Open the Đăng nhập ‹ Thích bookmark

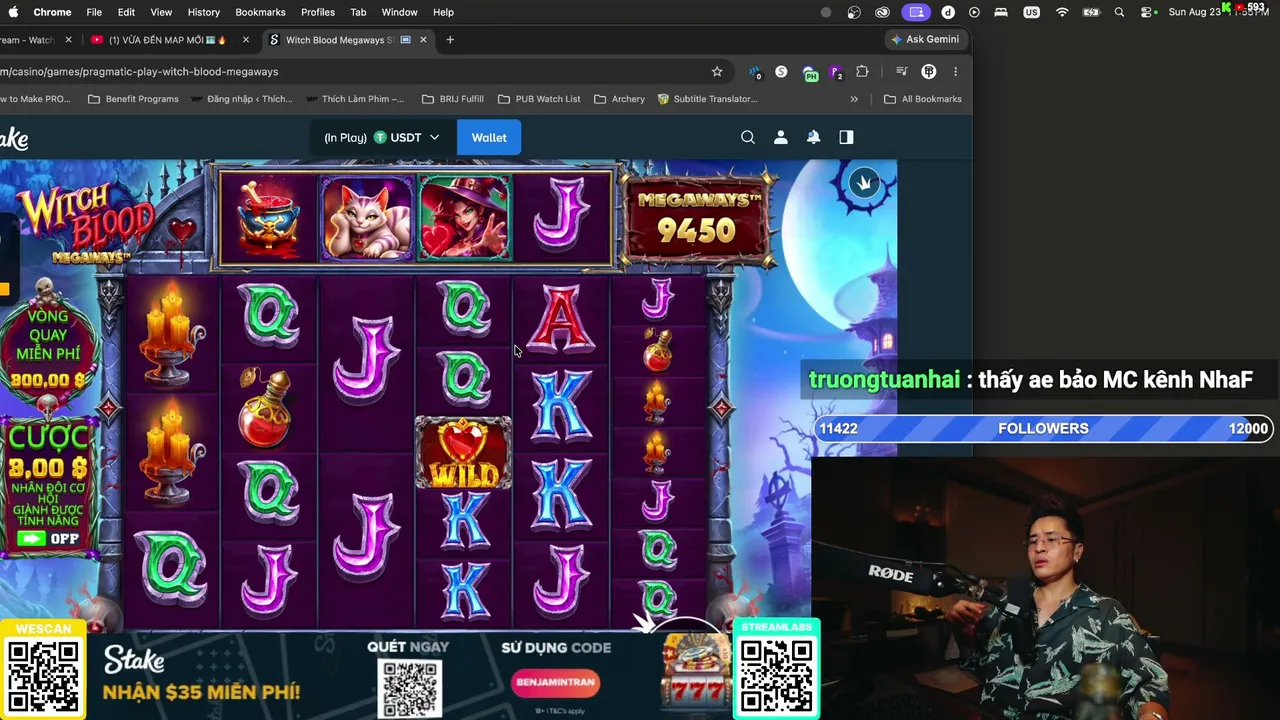[x=241, y=99]
